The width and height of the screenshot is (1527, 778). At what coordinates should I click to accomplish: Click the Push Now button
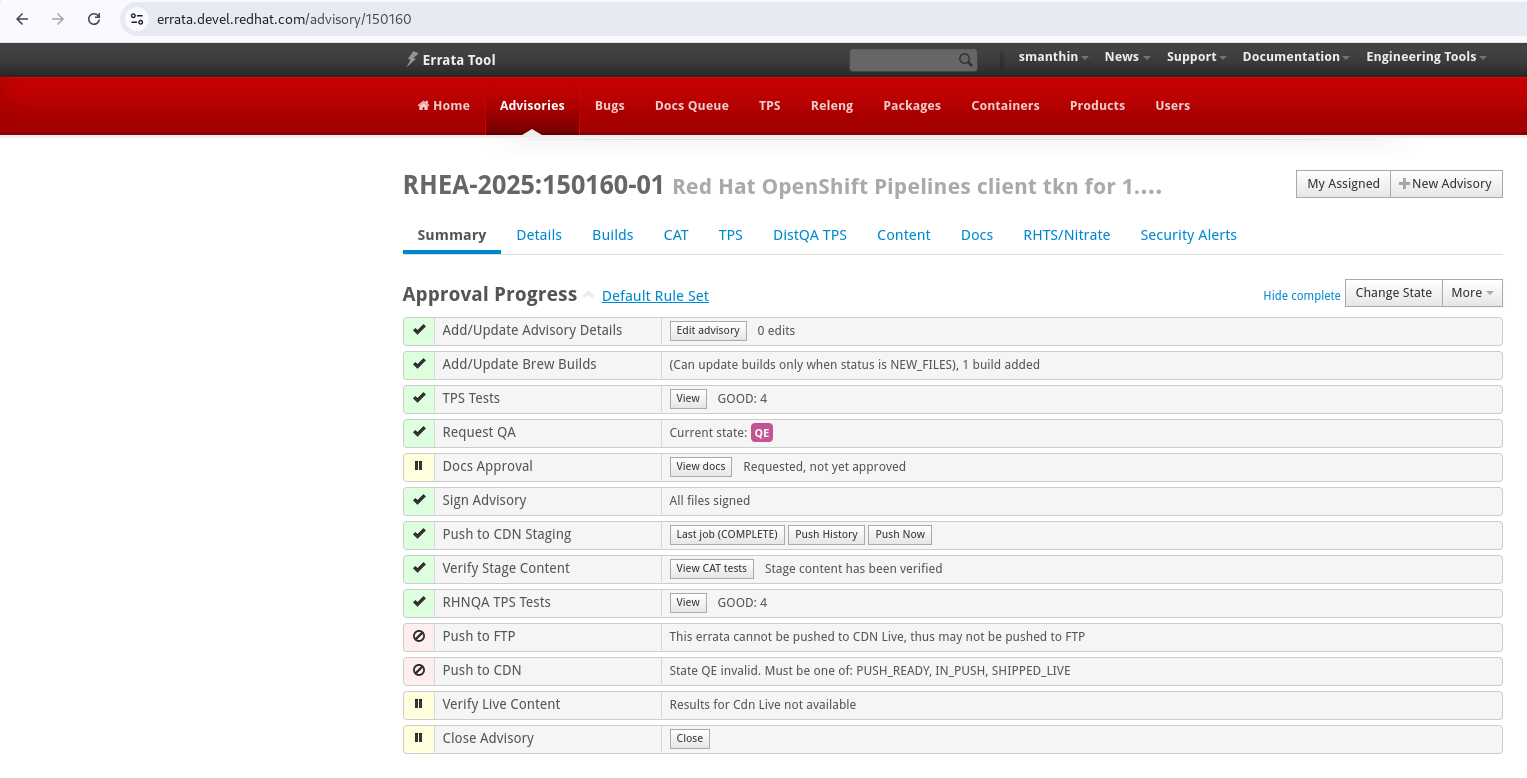(900, 534)
